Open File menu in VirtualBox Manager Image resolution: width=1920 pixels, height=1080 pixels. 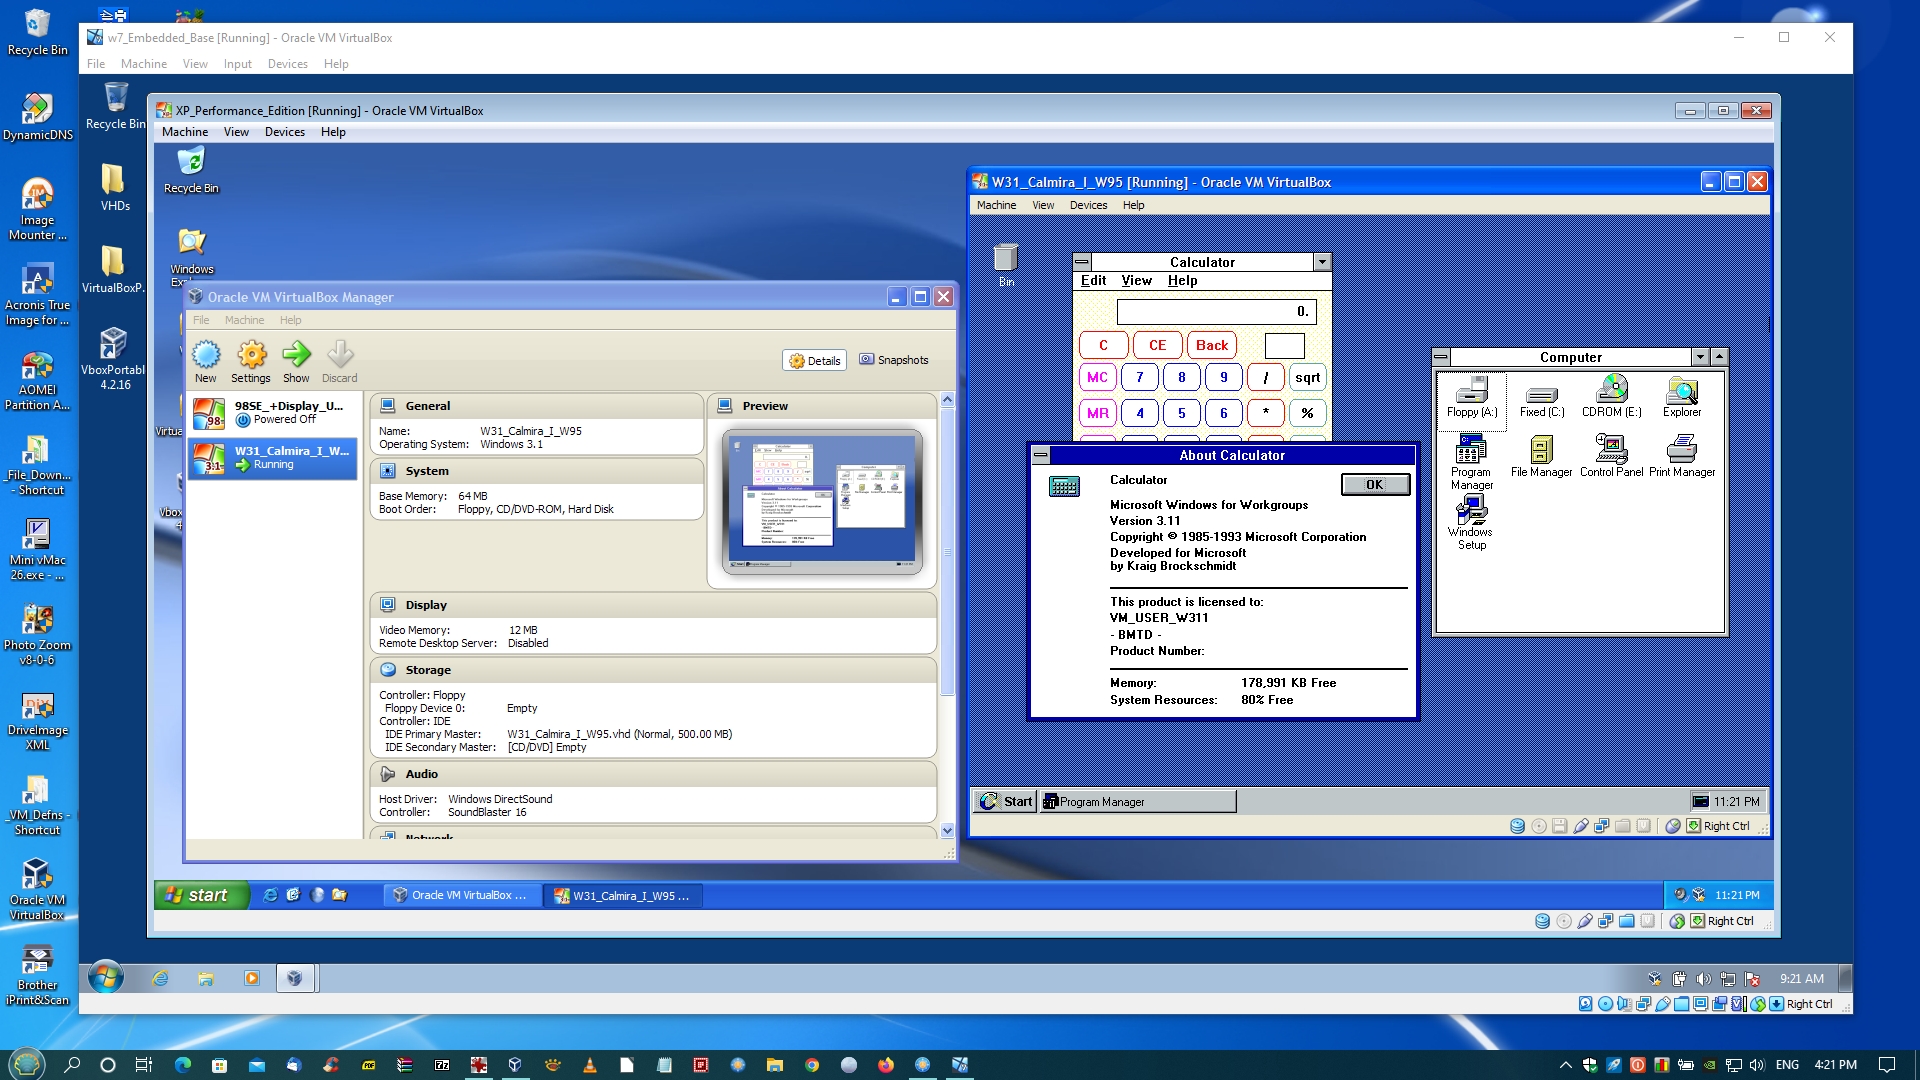[201, 320]
